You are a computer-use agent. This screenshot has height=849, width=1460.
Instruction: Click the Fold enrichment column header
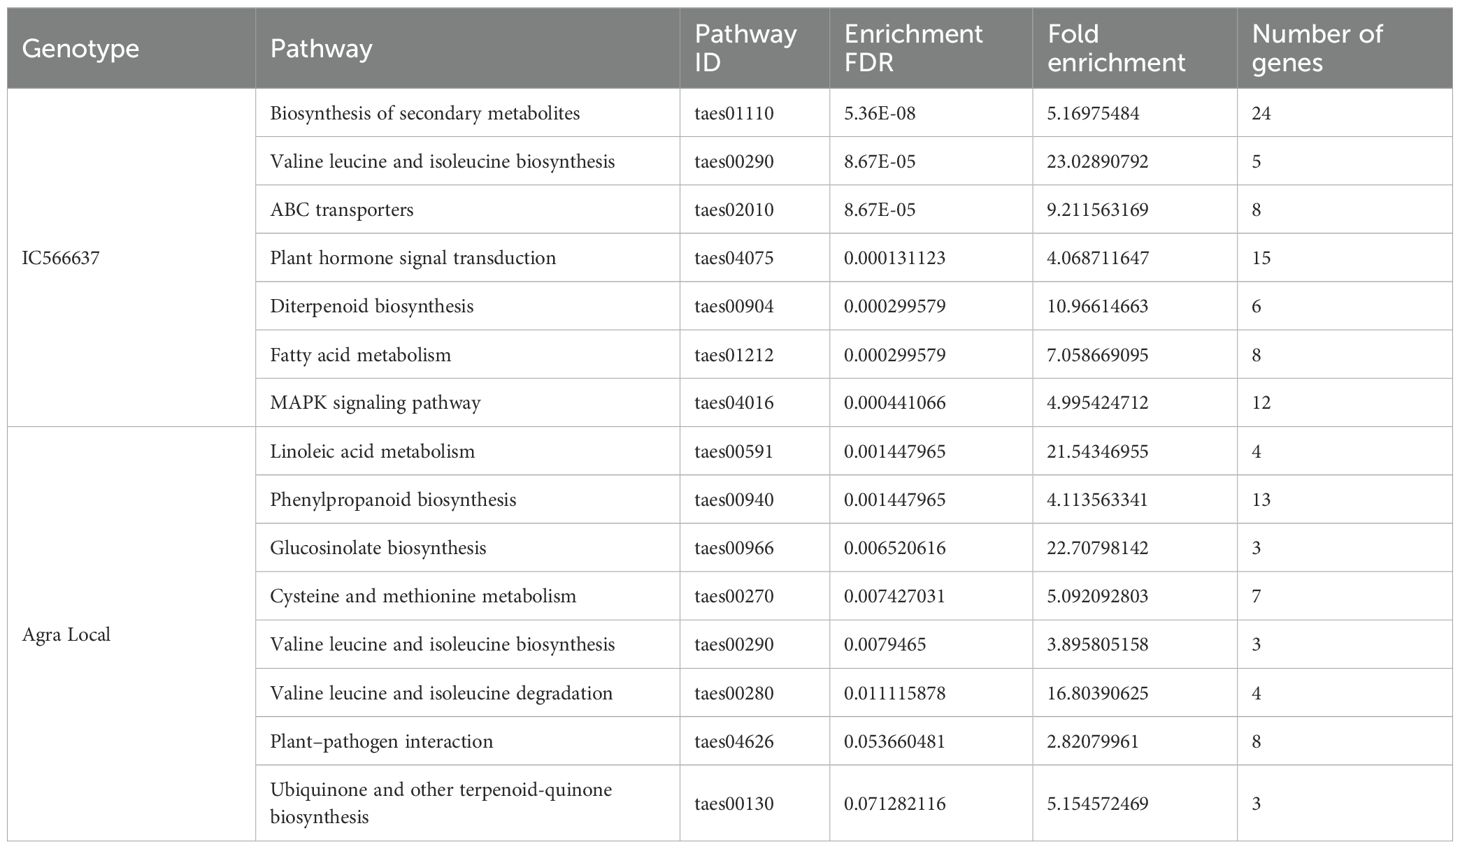point(1116,48)
